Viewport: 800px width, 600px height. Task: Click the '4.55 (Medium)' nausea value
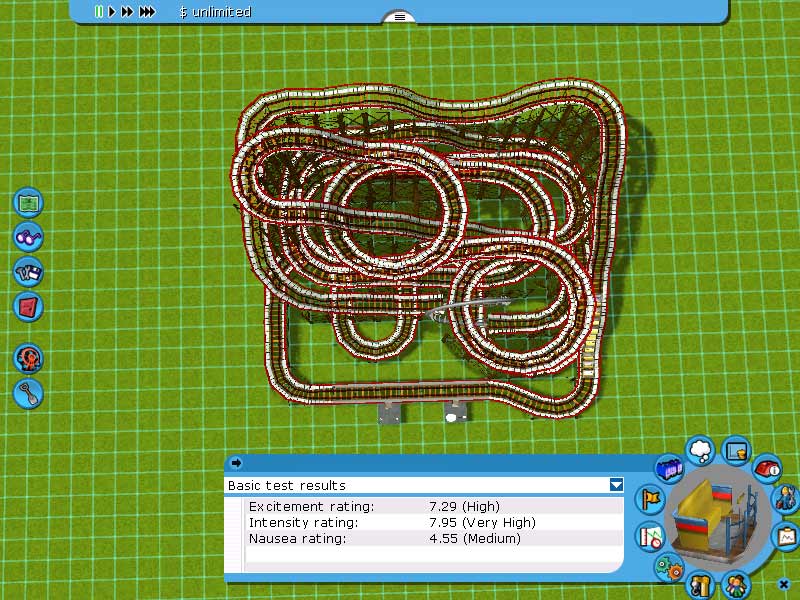474,538
